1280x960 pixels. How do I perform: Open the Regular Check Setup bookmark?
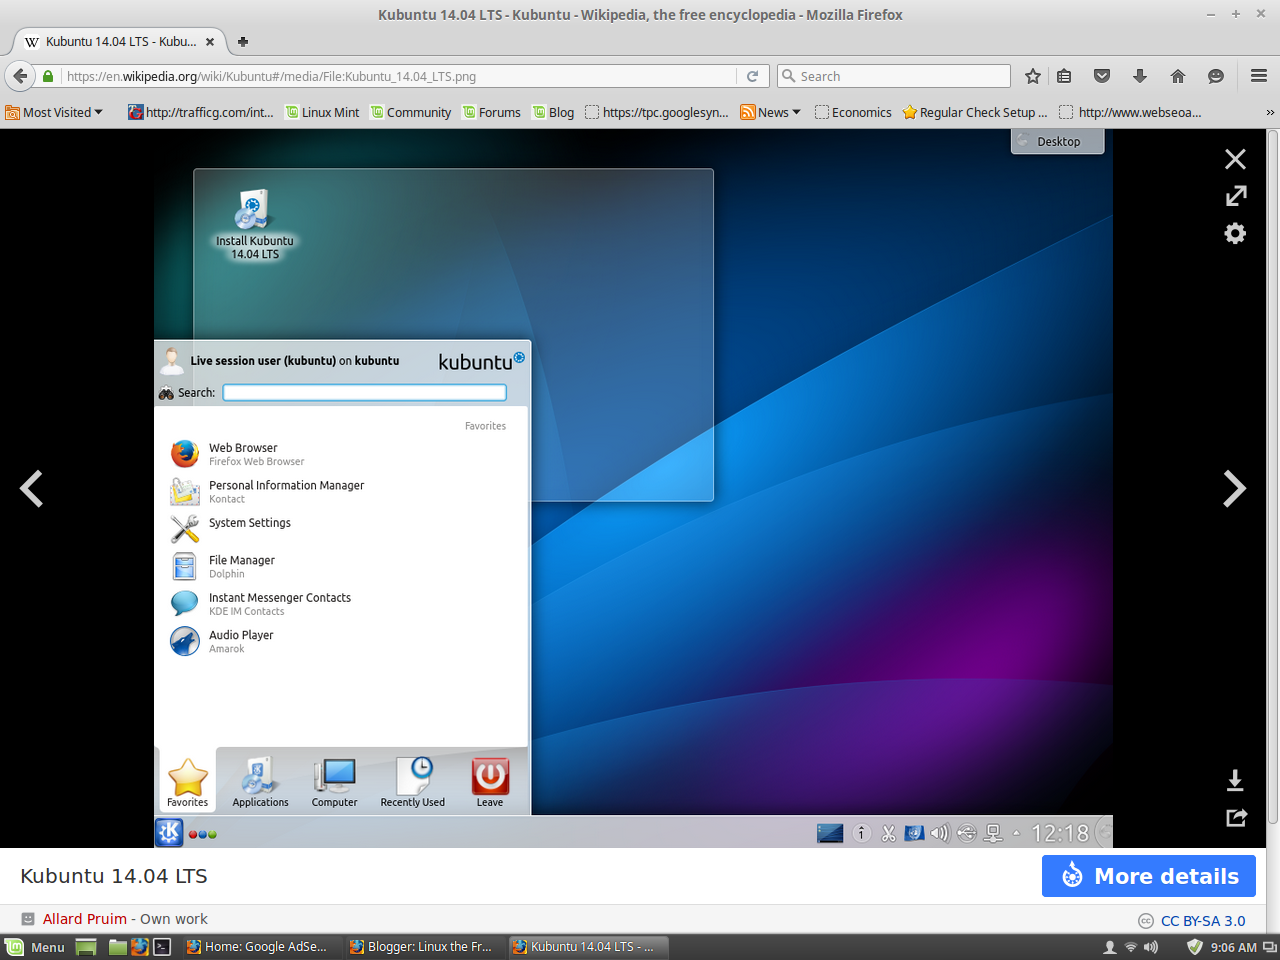[975, 112]
